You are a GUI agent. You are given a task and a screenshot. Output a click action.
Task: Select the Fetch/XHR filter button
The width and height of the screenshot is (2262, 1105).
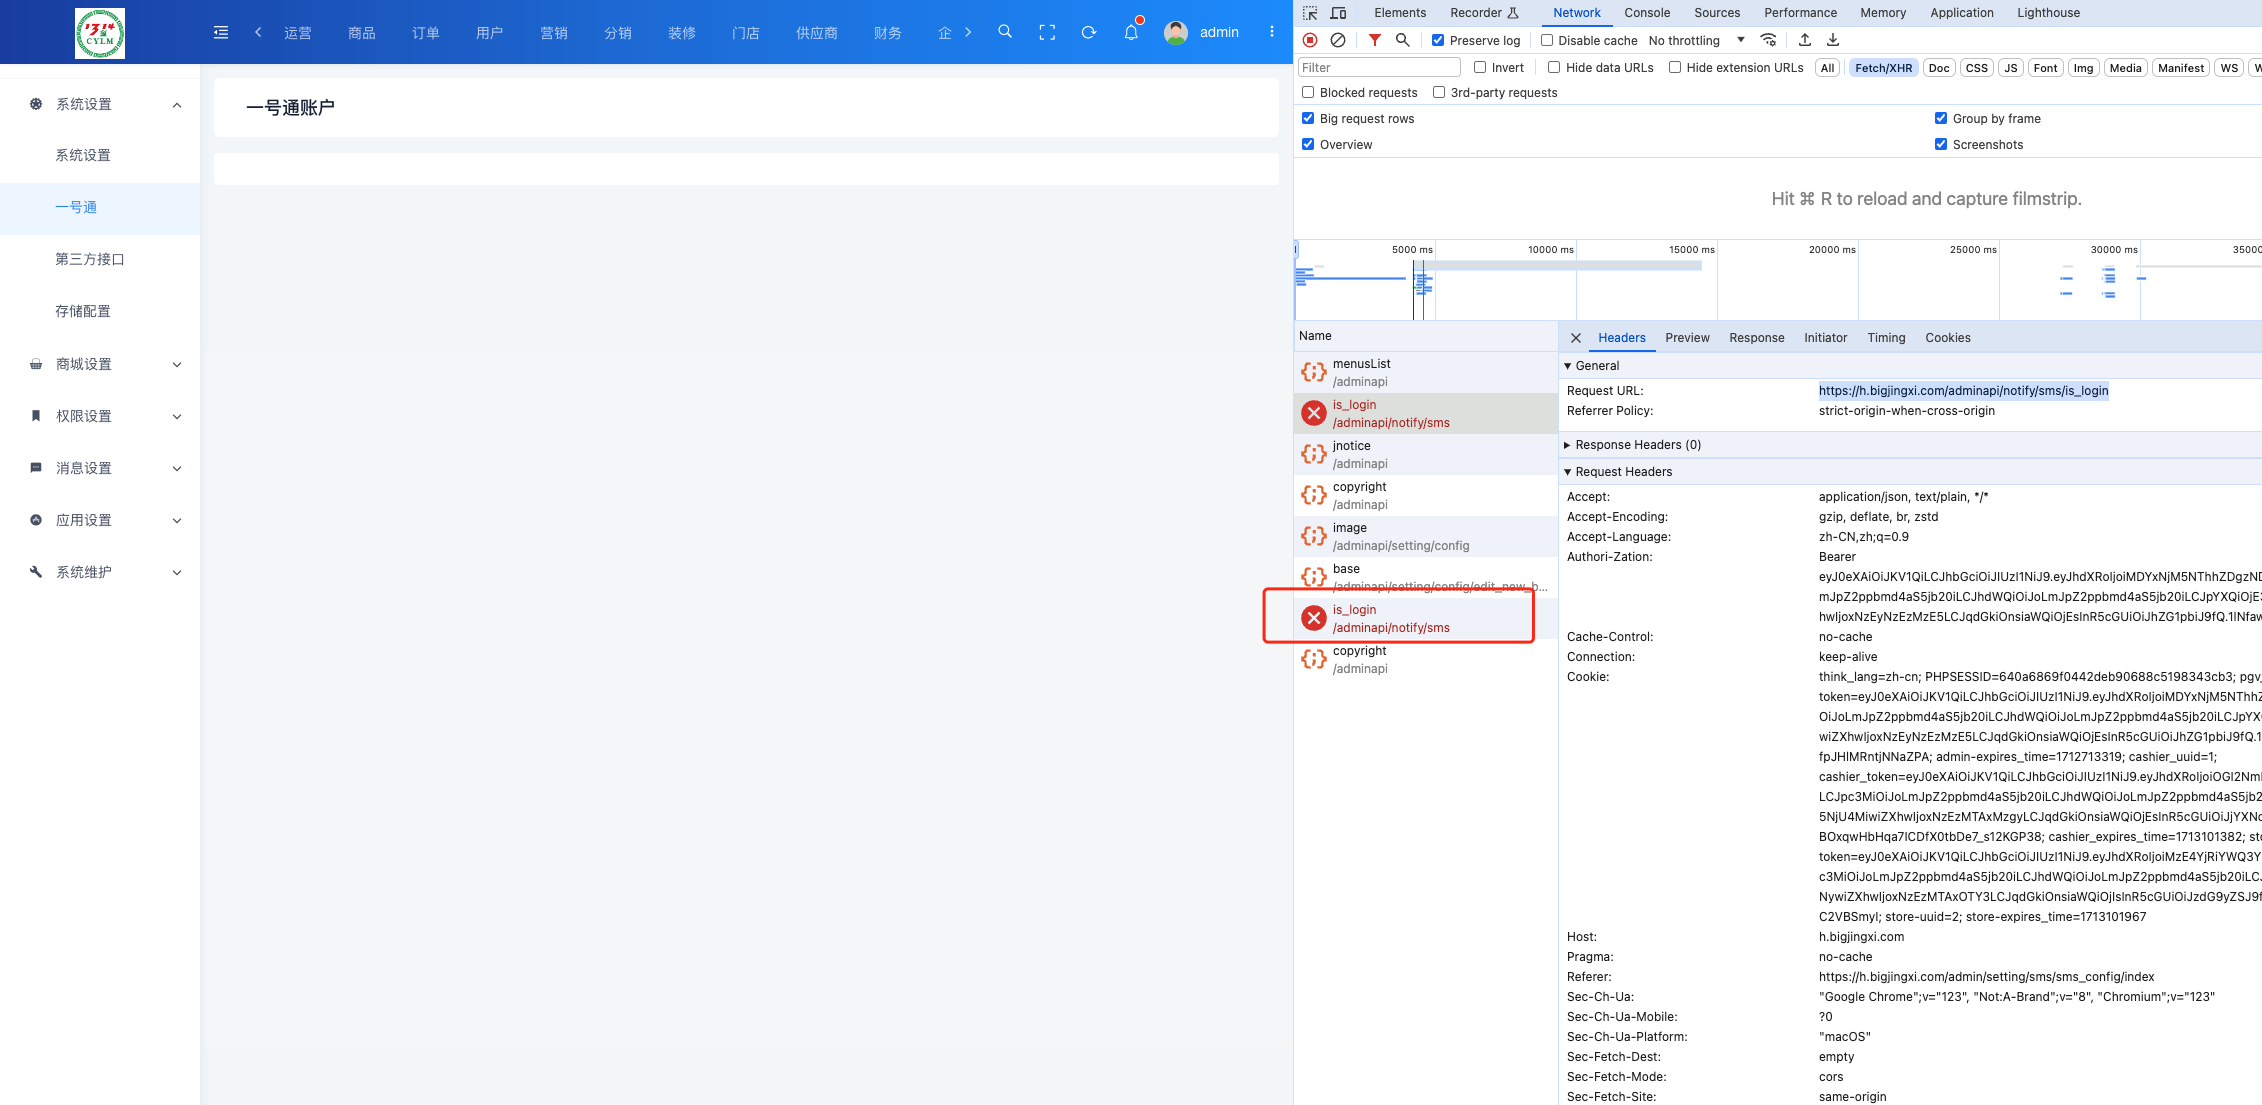1883,68
